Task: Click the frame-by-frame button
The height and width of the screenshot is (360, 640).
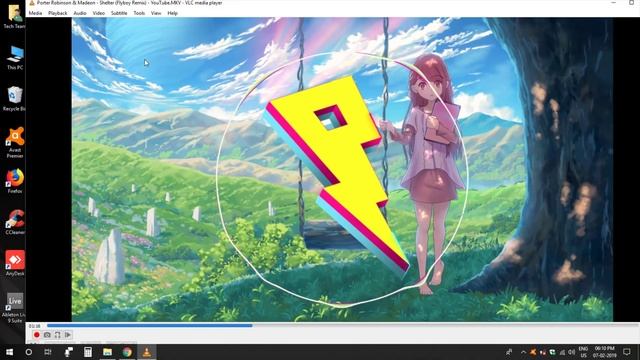Action: point(68,335)
